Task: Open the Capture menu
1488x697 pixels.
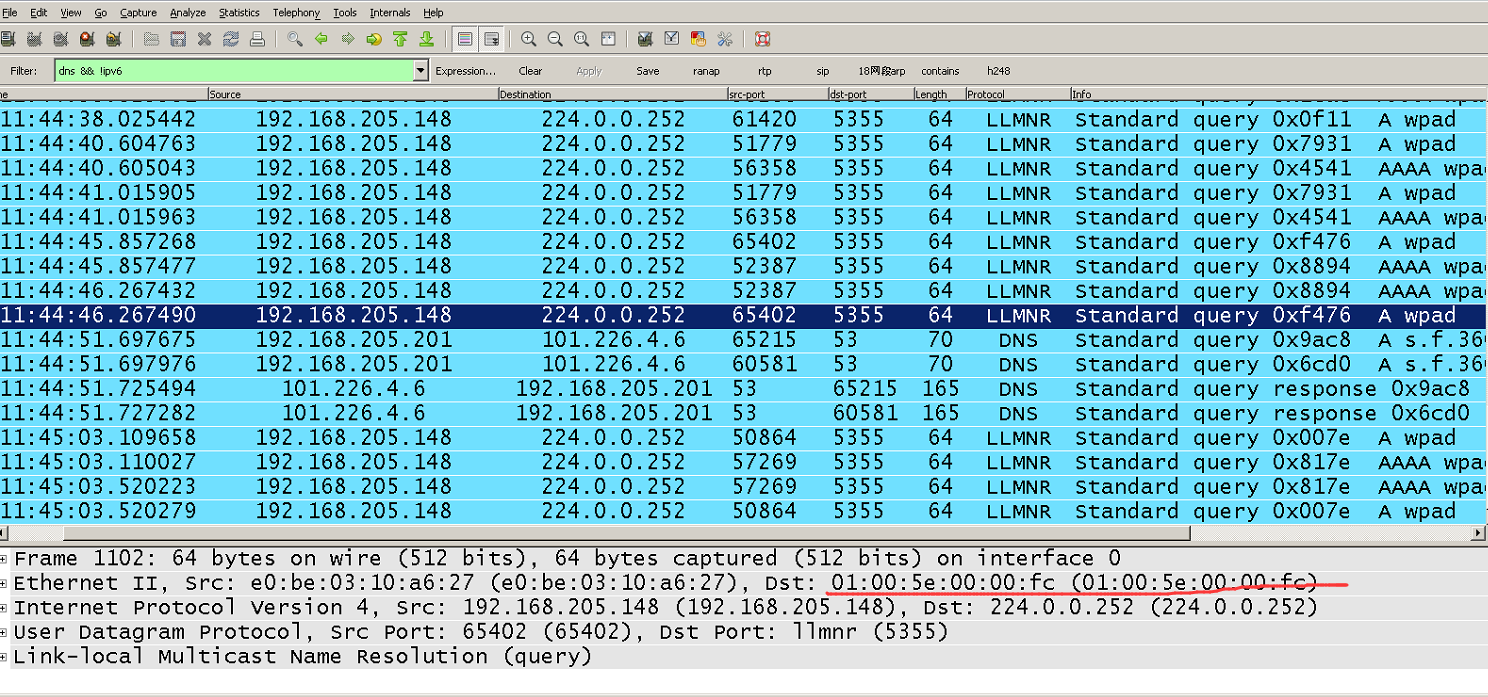Action: click(x=138, y=12)
